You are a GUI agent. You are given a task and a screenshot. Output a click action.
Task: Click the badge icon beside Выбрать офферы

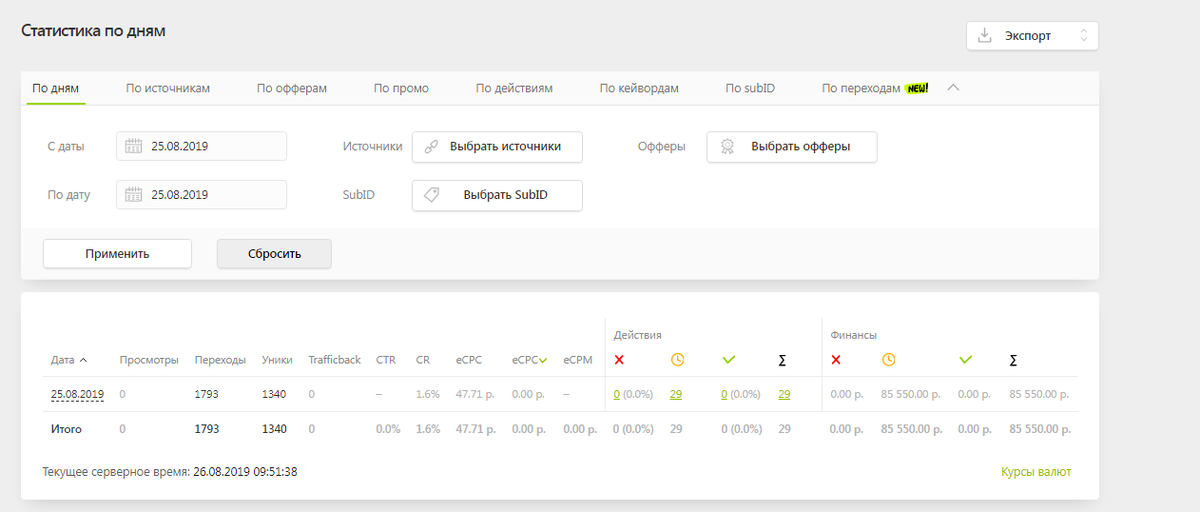[x=728, y=146]
